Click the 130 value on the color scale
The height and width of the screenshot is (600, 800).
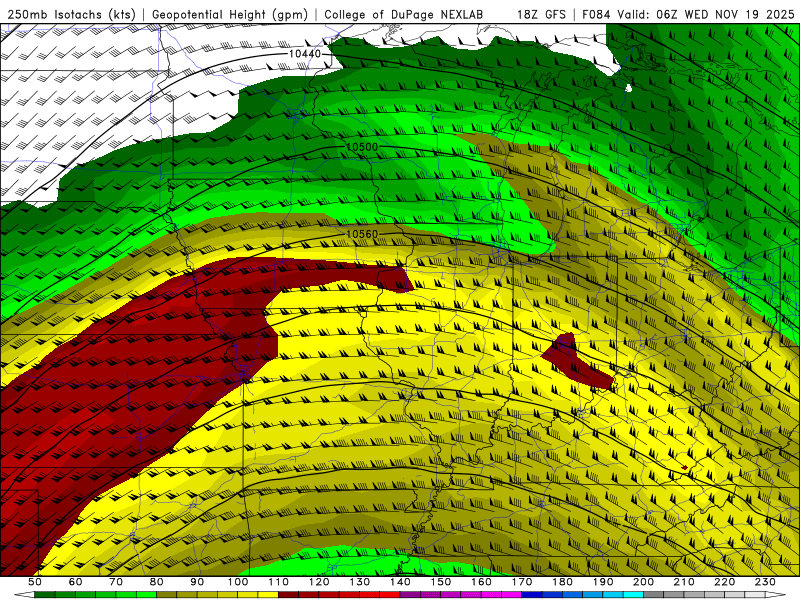coord(360,582)
